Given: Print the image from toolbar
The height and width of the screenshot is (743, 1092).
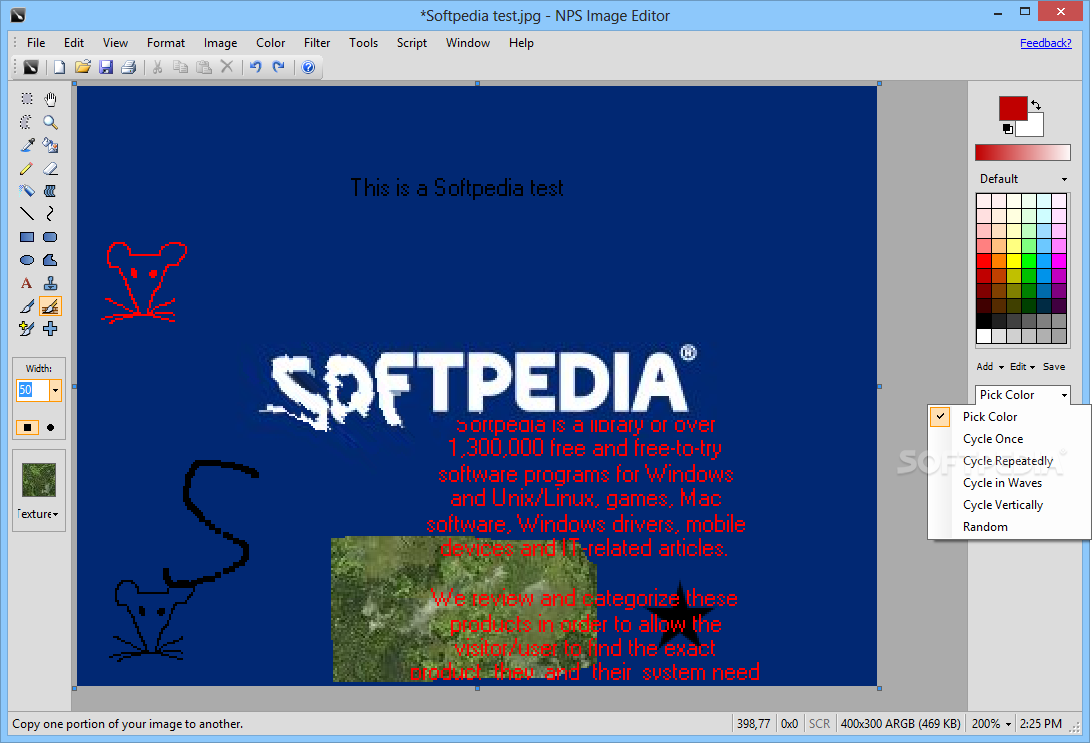Looking at the screenshot, I should pyautogui.click(x=129, y=67).
